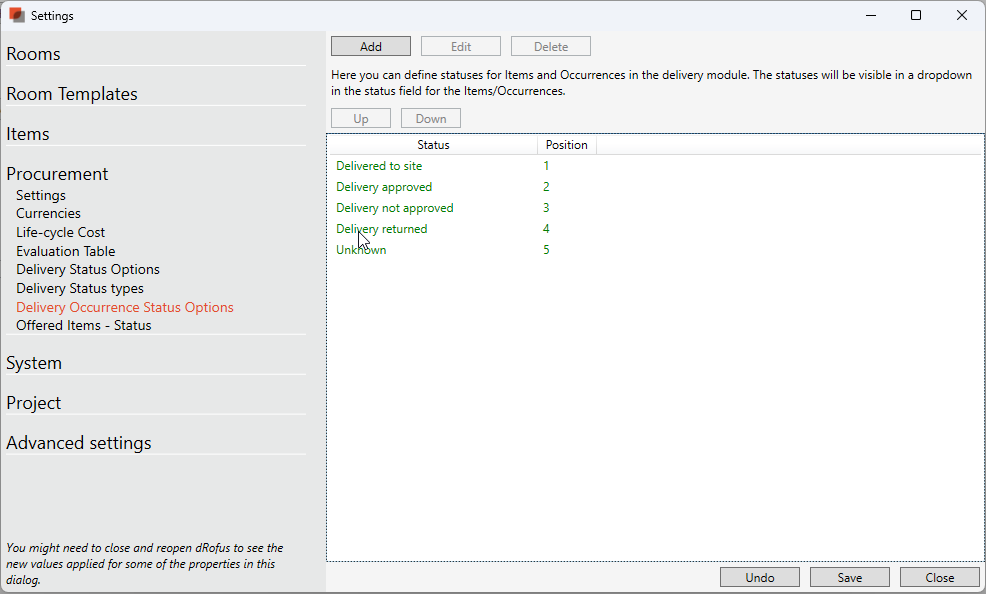
Task: Select Evaluation Table option
Action: coord(65,251)
